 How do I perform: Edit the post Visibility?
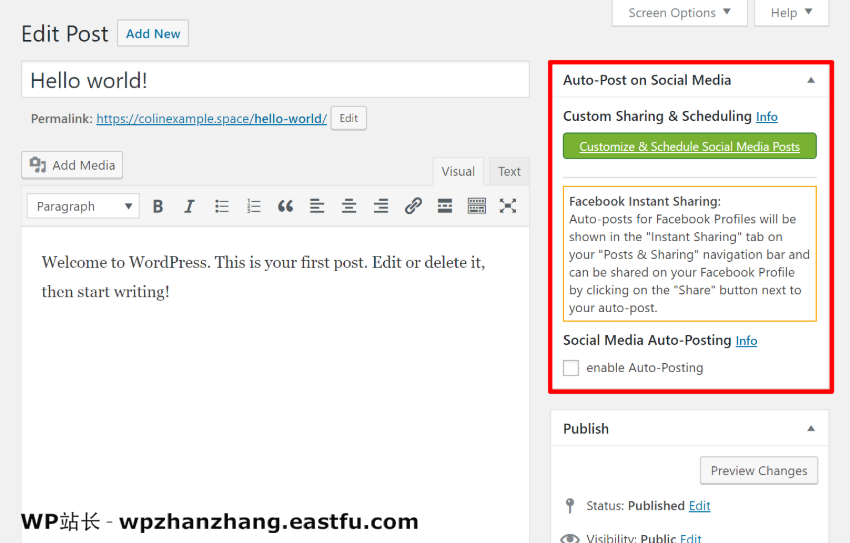tap(691, 538)
